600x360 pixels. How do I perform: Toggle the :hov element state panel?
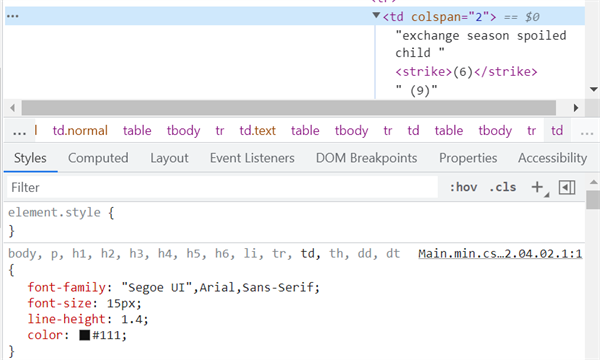tap(463, 187)
